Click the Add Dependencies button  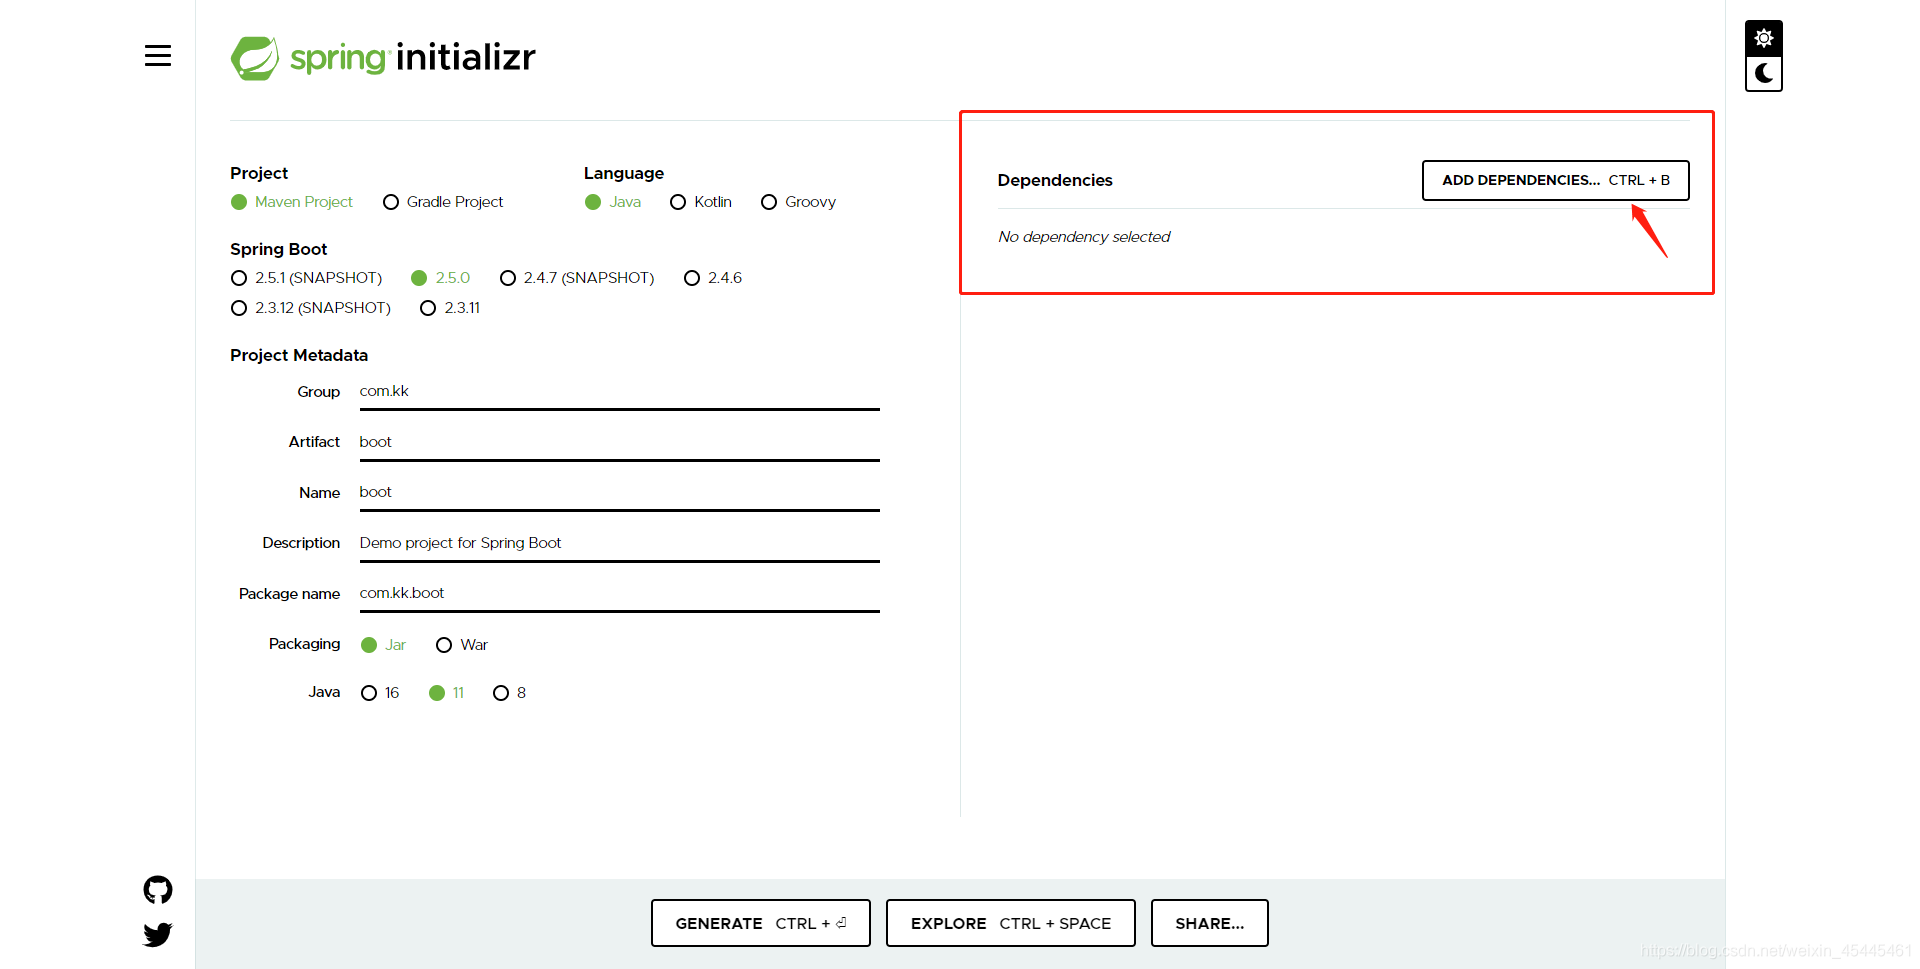(x=1555, y=181)
